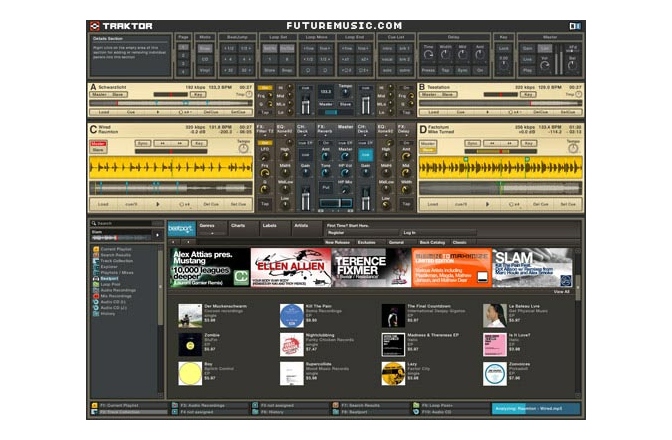This screenshot has height=440, width=672.
Task: Open deck C left FX Filter dropdown
Action: click(x=264, y=129)
